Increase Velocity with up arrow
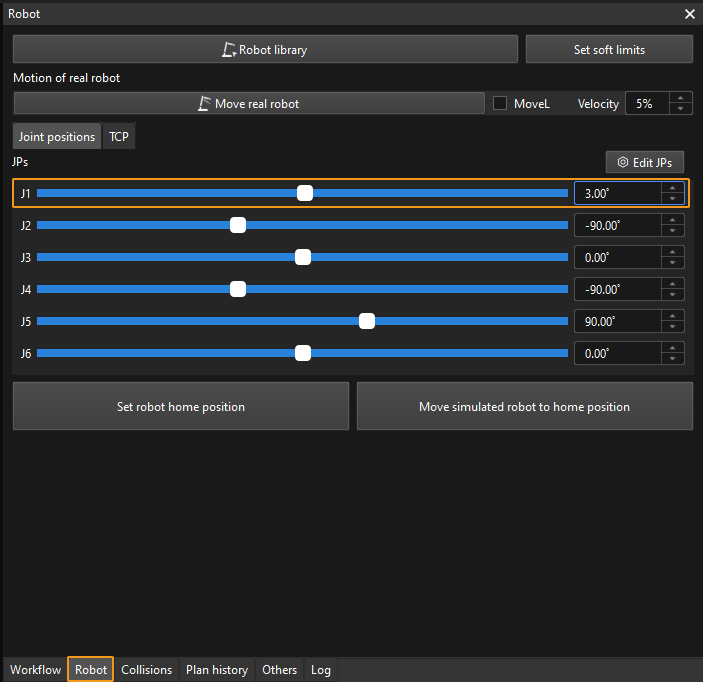 680,98
